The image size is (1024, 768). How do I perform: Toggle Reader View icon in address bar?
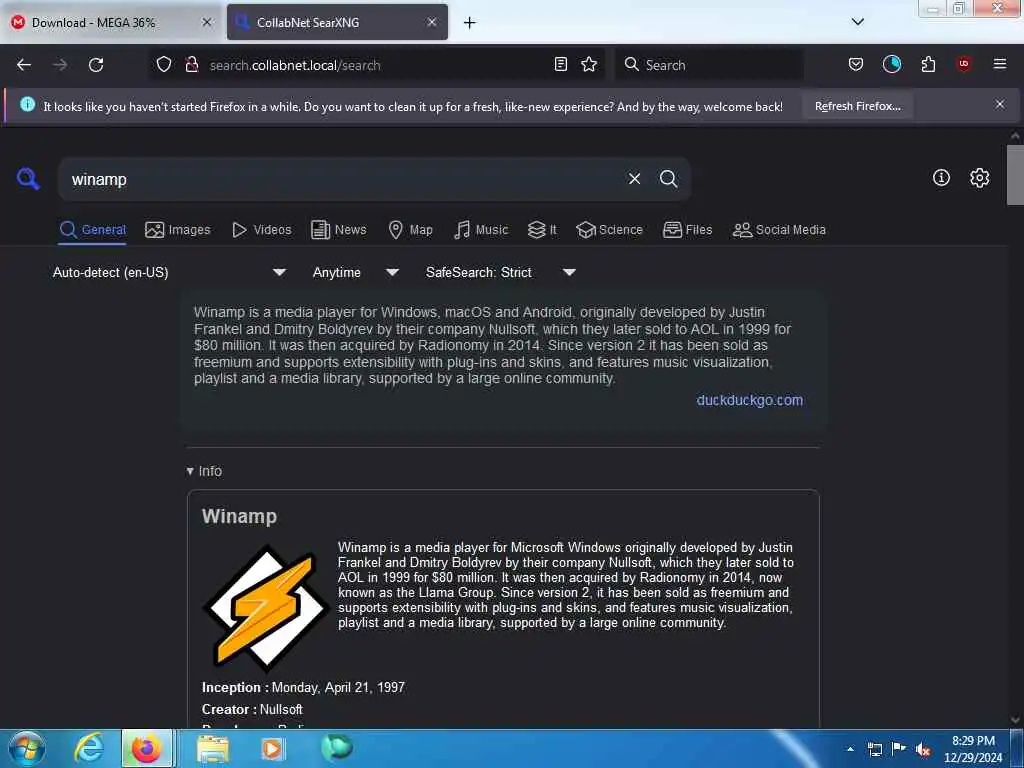[560, 64]
